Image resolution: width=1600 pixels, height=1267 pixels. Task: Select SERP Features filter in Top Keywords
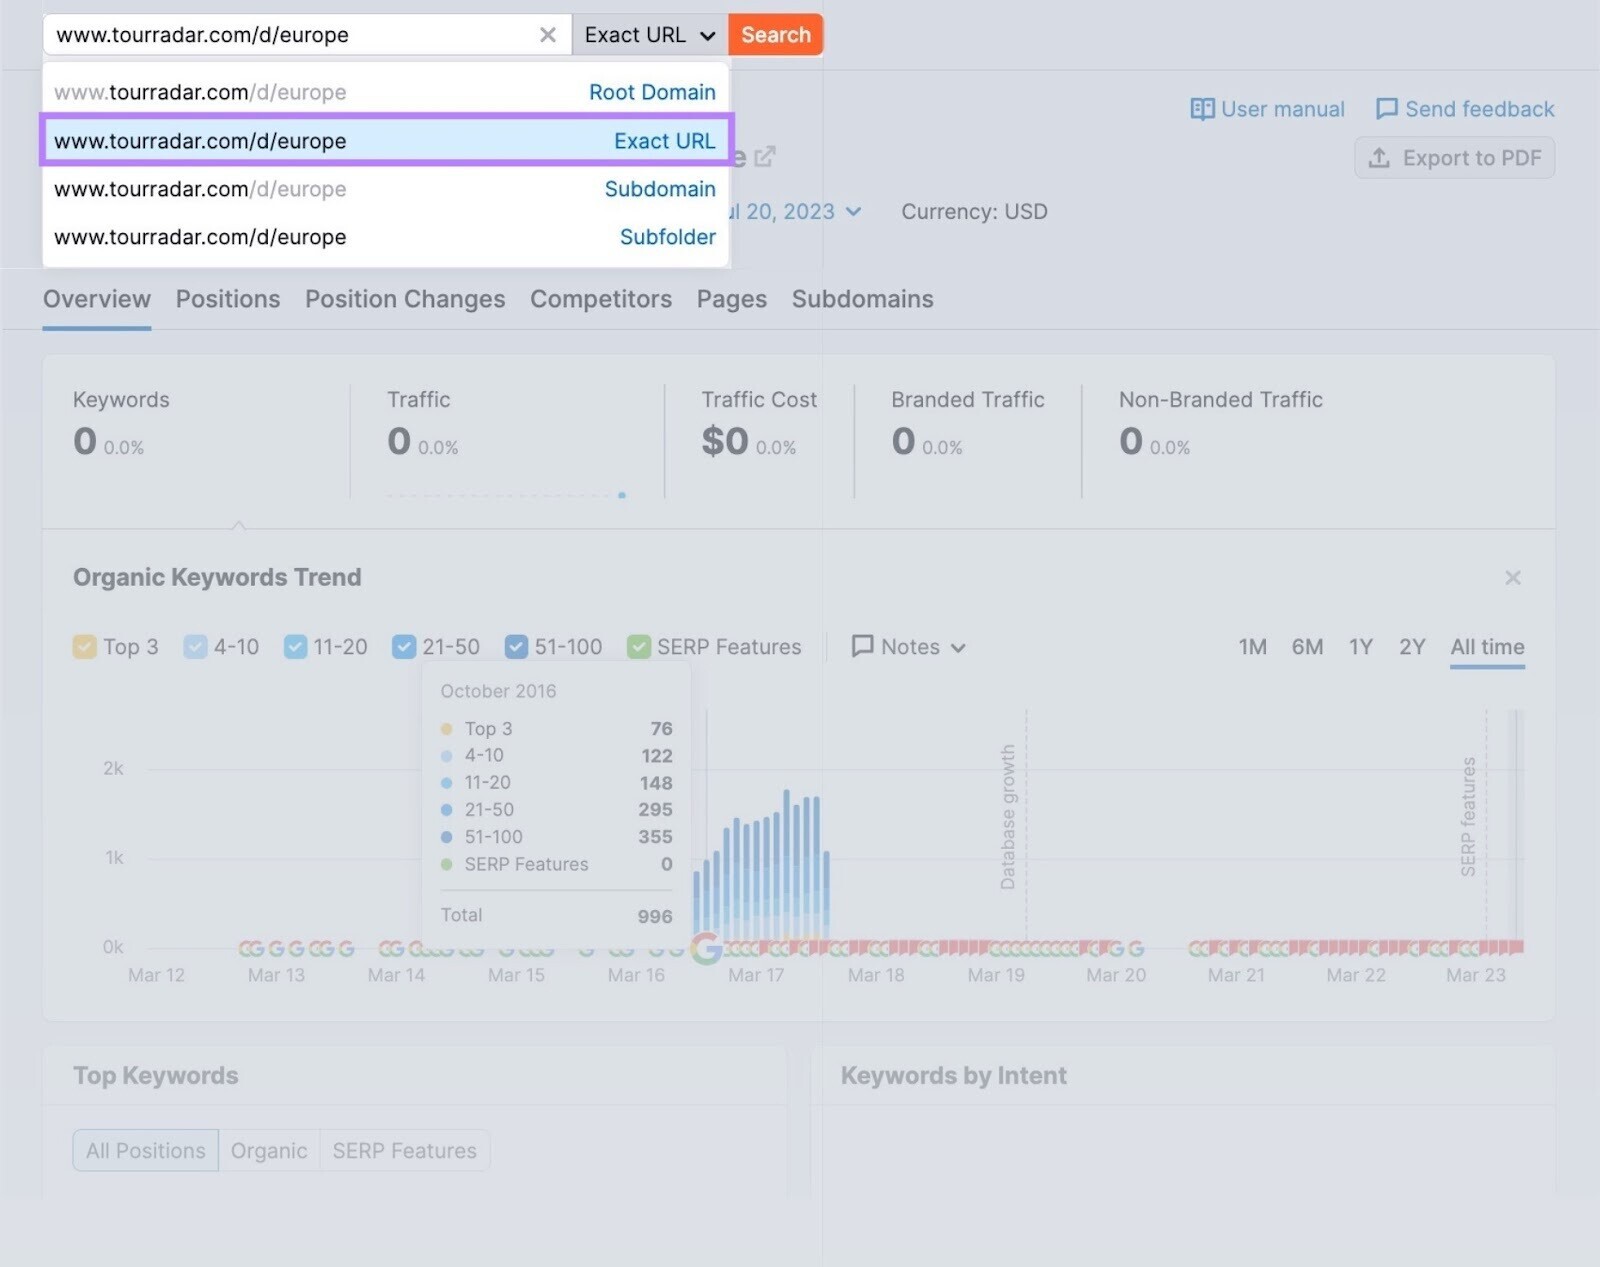pyautogui.click(x=405, y=1151)
